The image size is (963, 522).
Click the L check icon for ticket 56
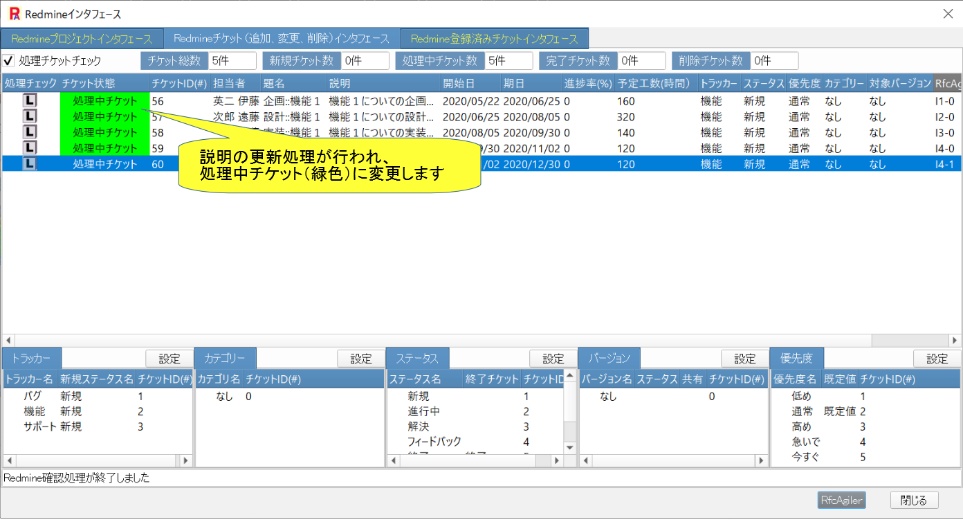29,101
